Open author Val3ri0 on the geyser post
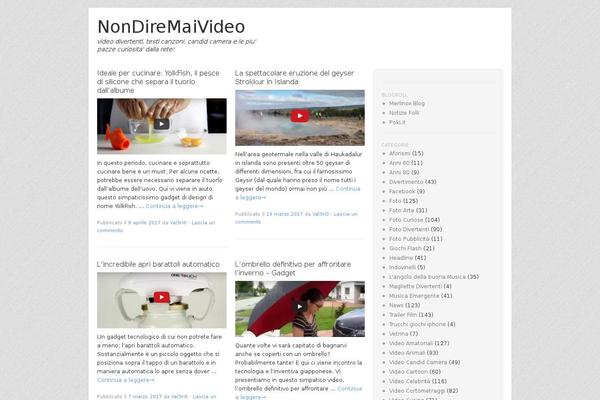The image size is (600, 400). [x=320, y=214]
